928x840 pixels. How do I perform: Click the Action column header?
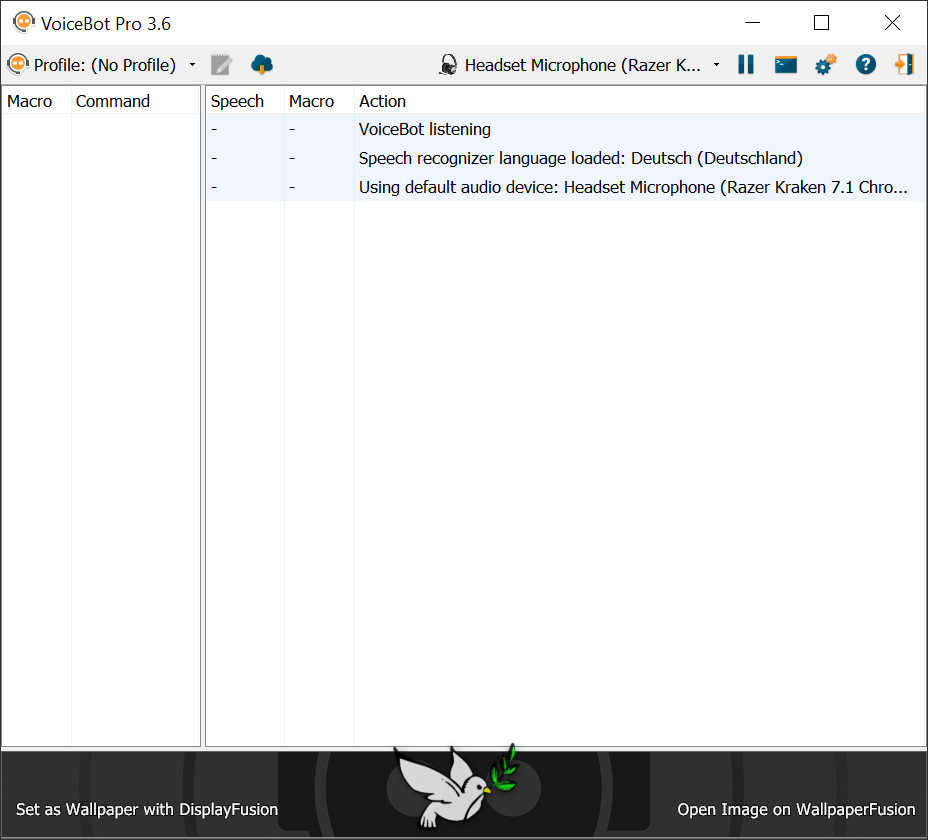pyautogui.click(x=640, y=101)
